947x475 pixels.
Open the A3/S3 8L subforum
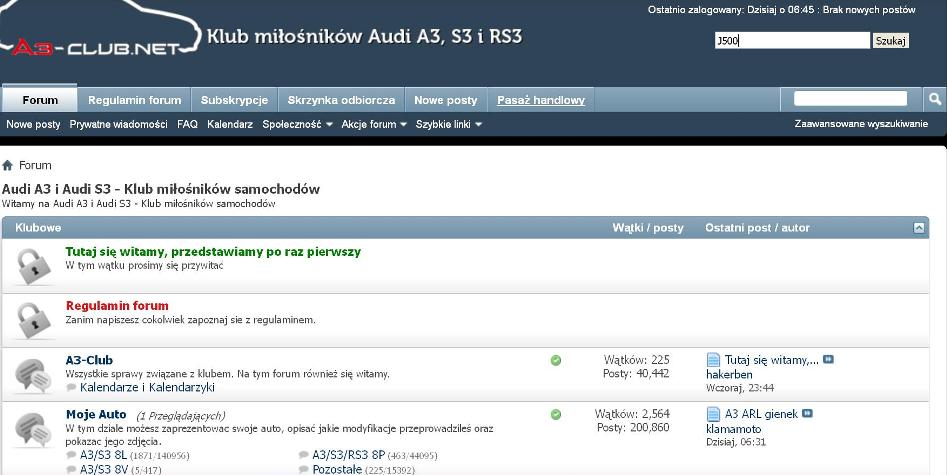103,455
